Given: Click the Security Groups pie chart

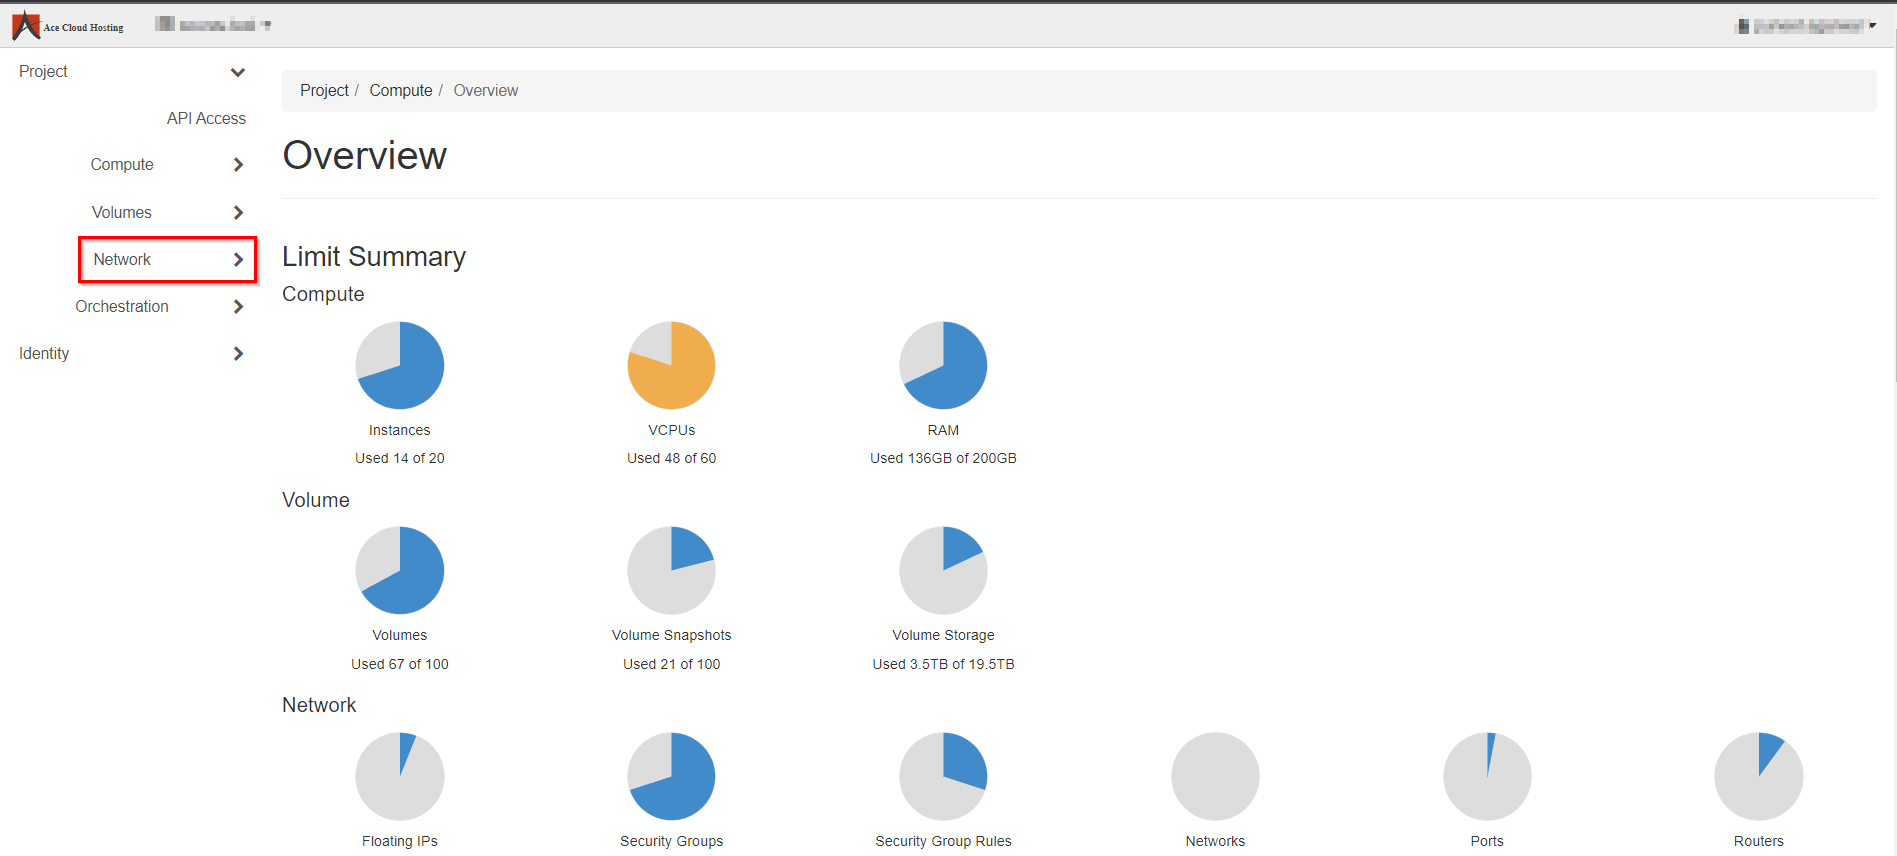Looking at the screenshot, I should tap(671, 776).
